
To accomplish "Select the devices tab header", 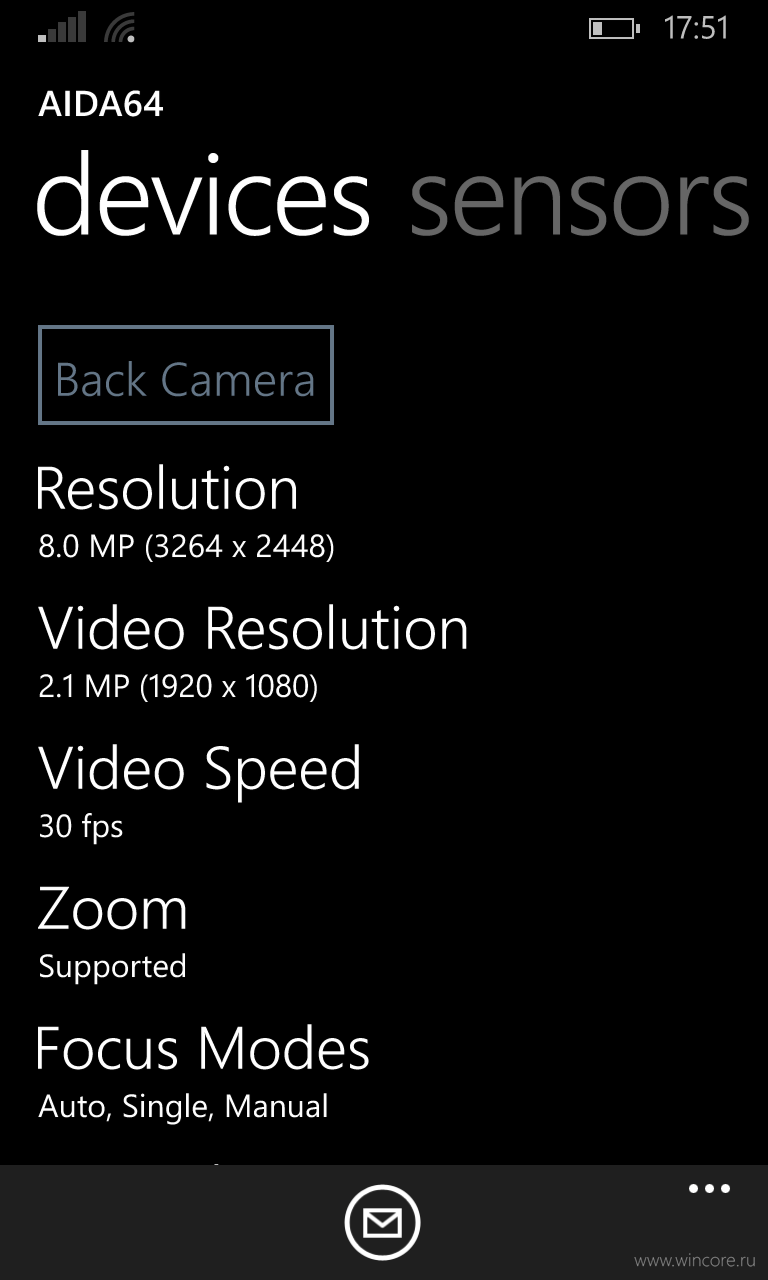I will coord(204,195).
